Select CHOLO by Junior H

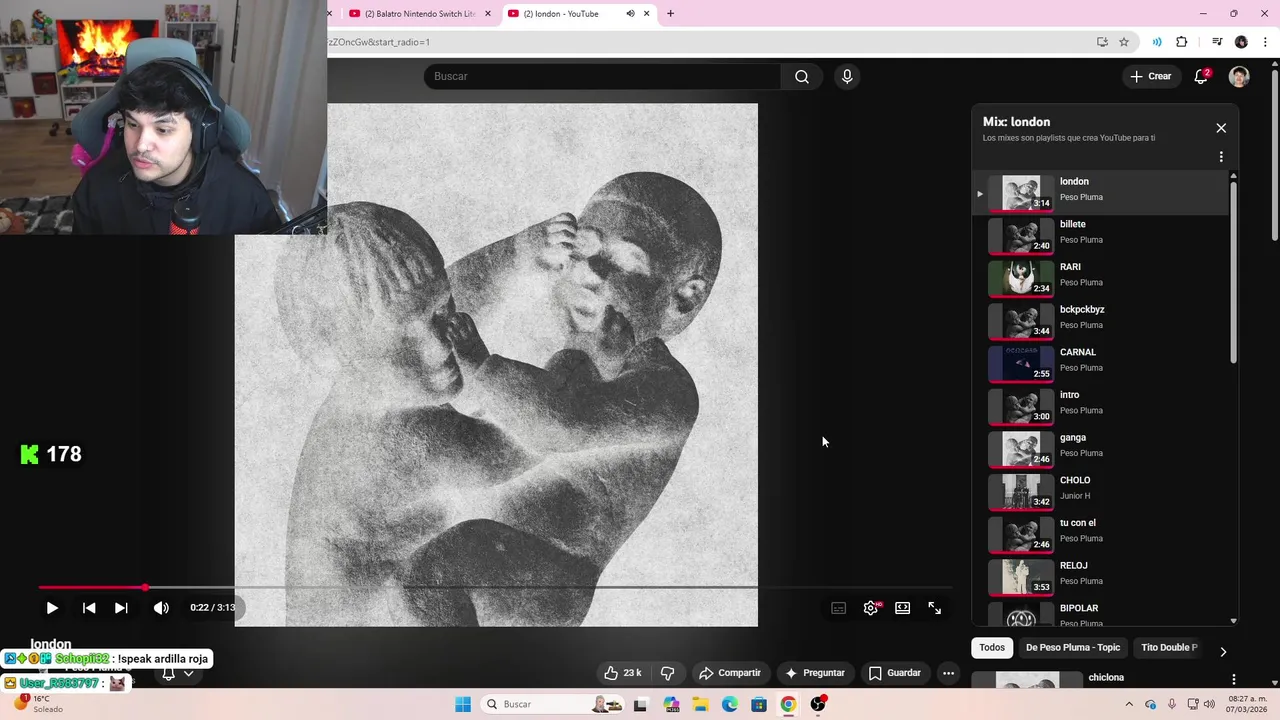1101,491
